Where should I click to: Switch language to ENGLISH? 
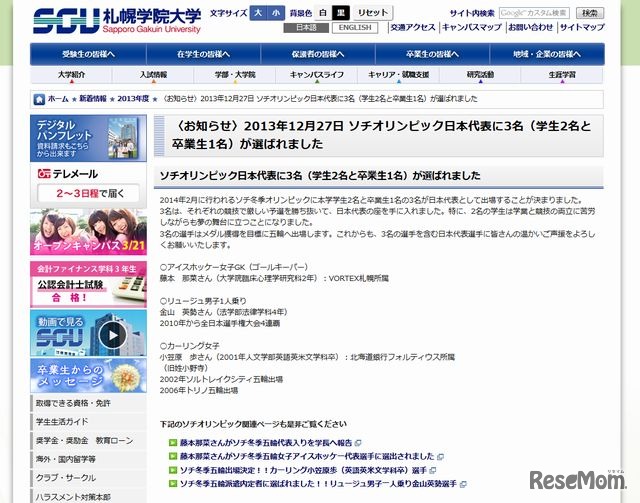tap(355, 28)
